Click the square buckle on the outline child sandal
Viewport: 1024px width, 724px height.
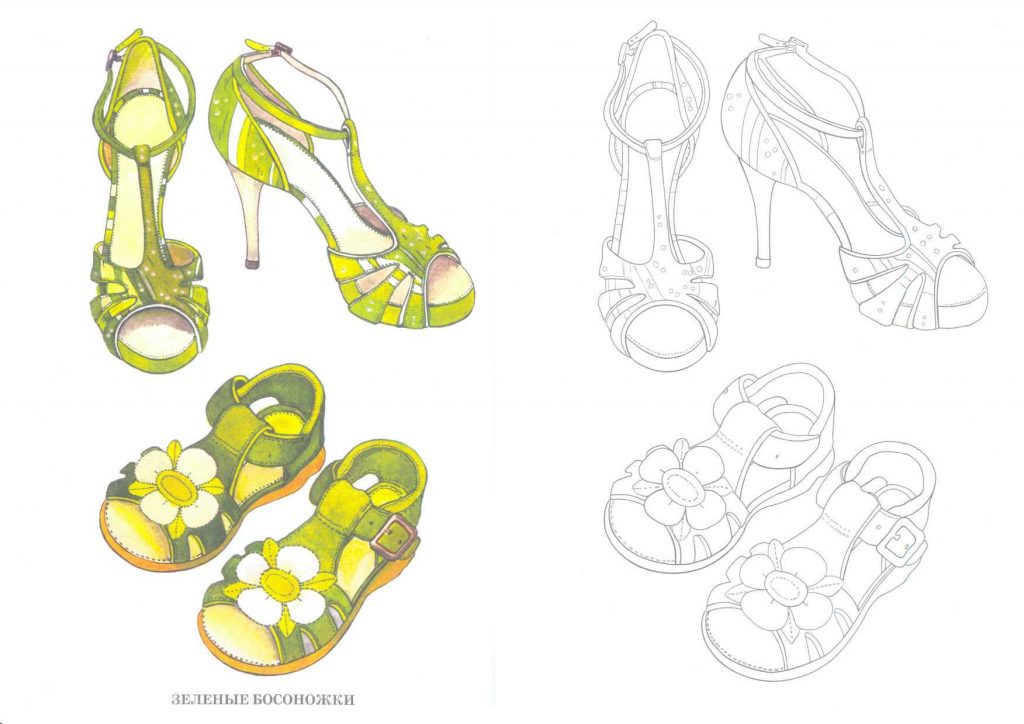pyautogui.click(x=906, y=538)
